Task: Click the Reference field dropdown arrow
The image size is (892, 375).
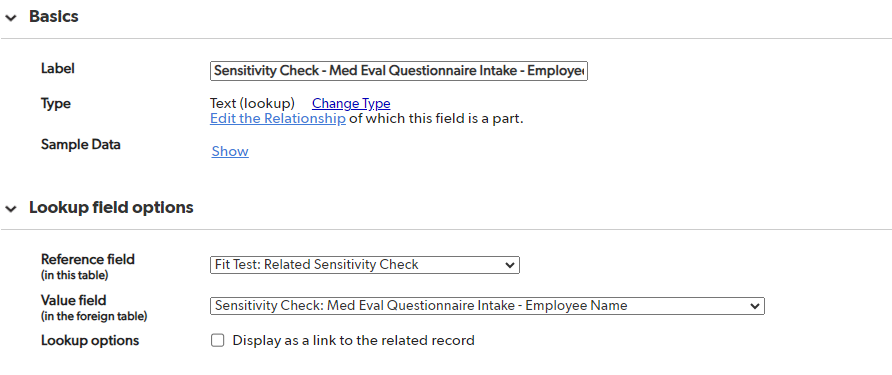Action: click(510, 265)
